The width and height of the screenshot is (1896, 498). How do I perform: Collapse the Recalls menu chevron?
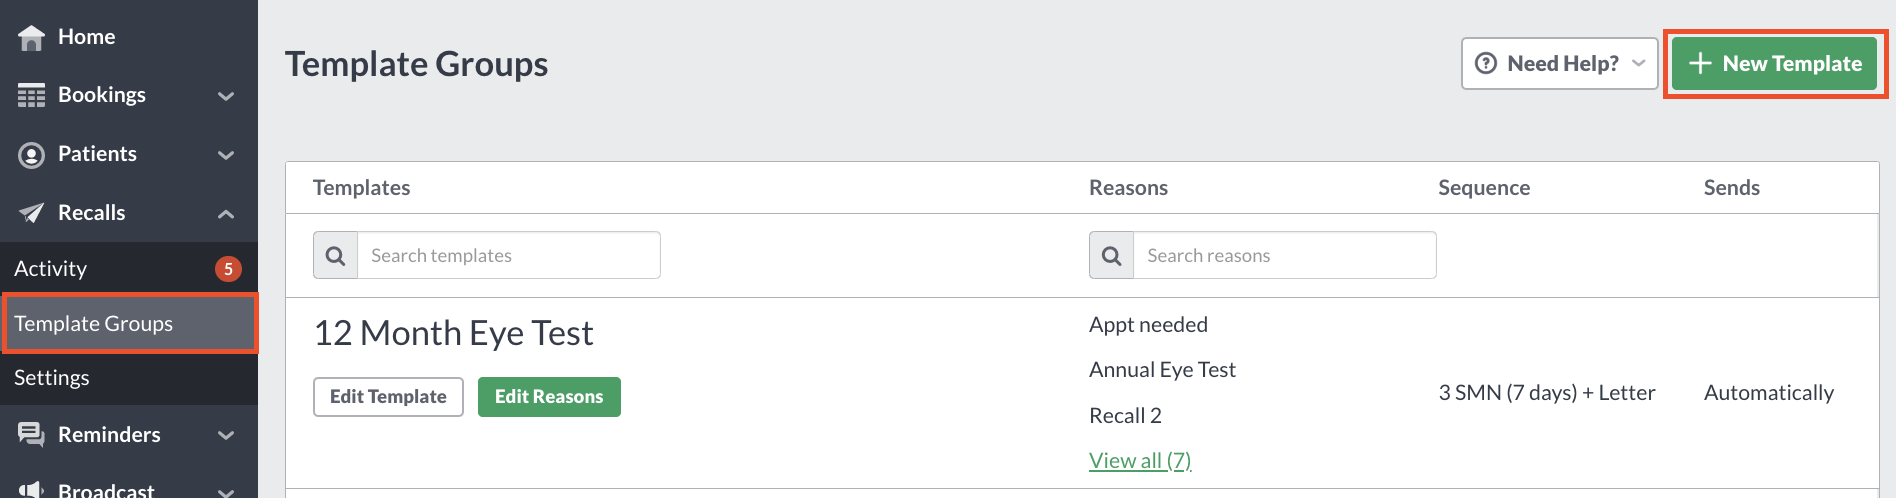pyautogui.click(x=226, y=213)
